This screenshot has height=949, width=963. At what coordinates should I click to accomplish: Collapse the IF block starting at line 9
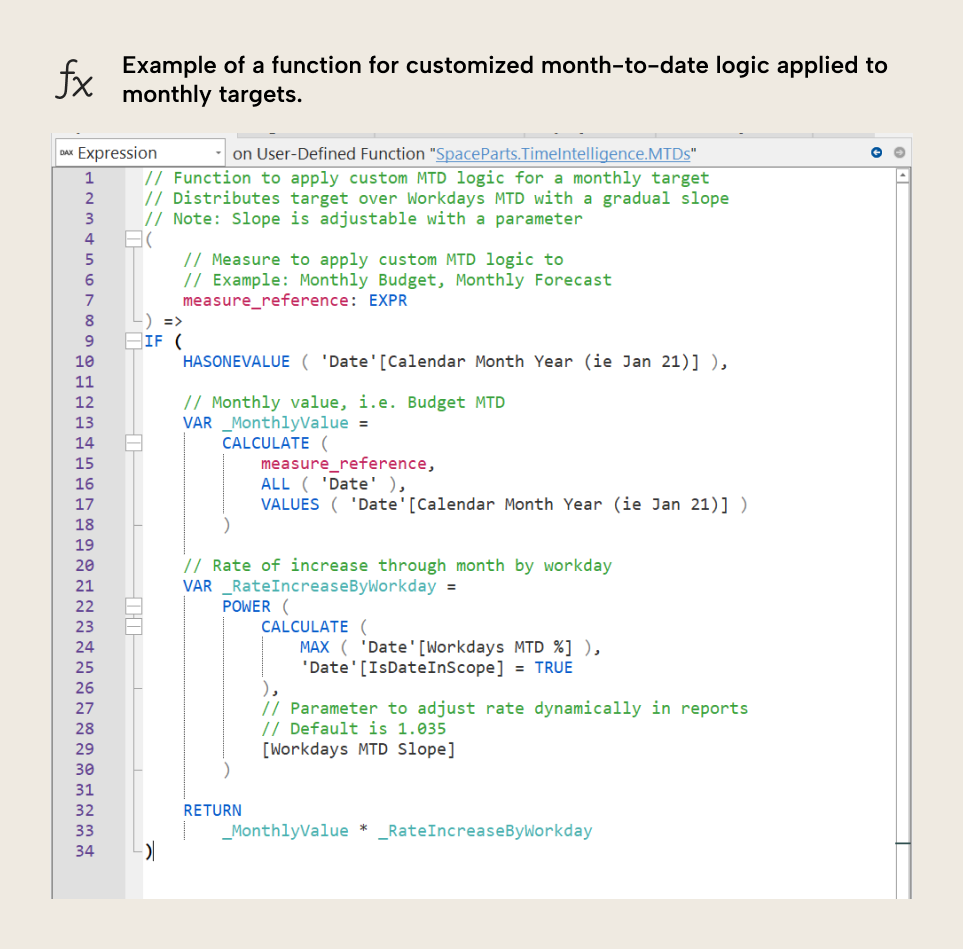[x=136, y=340]
